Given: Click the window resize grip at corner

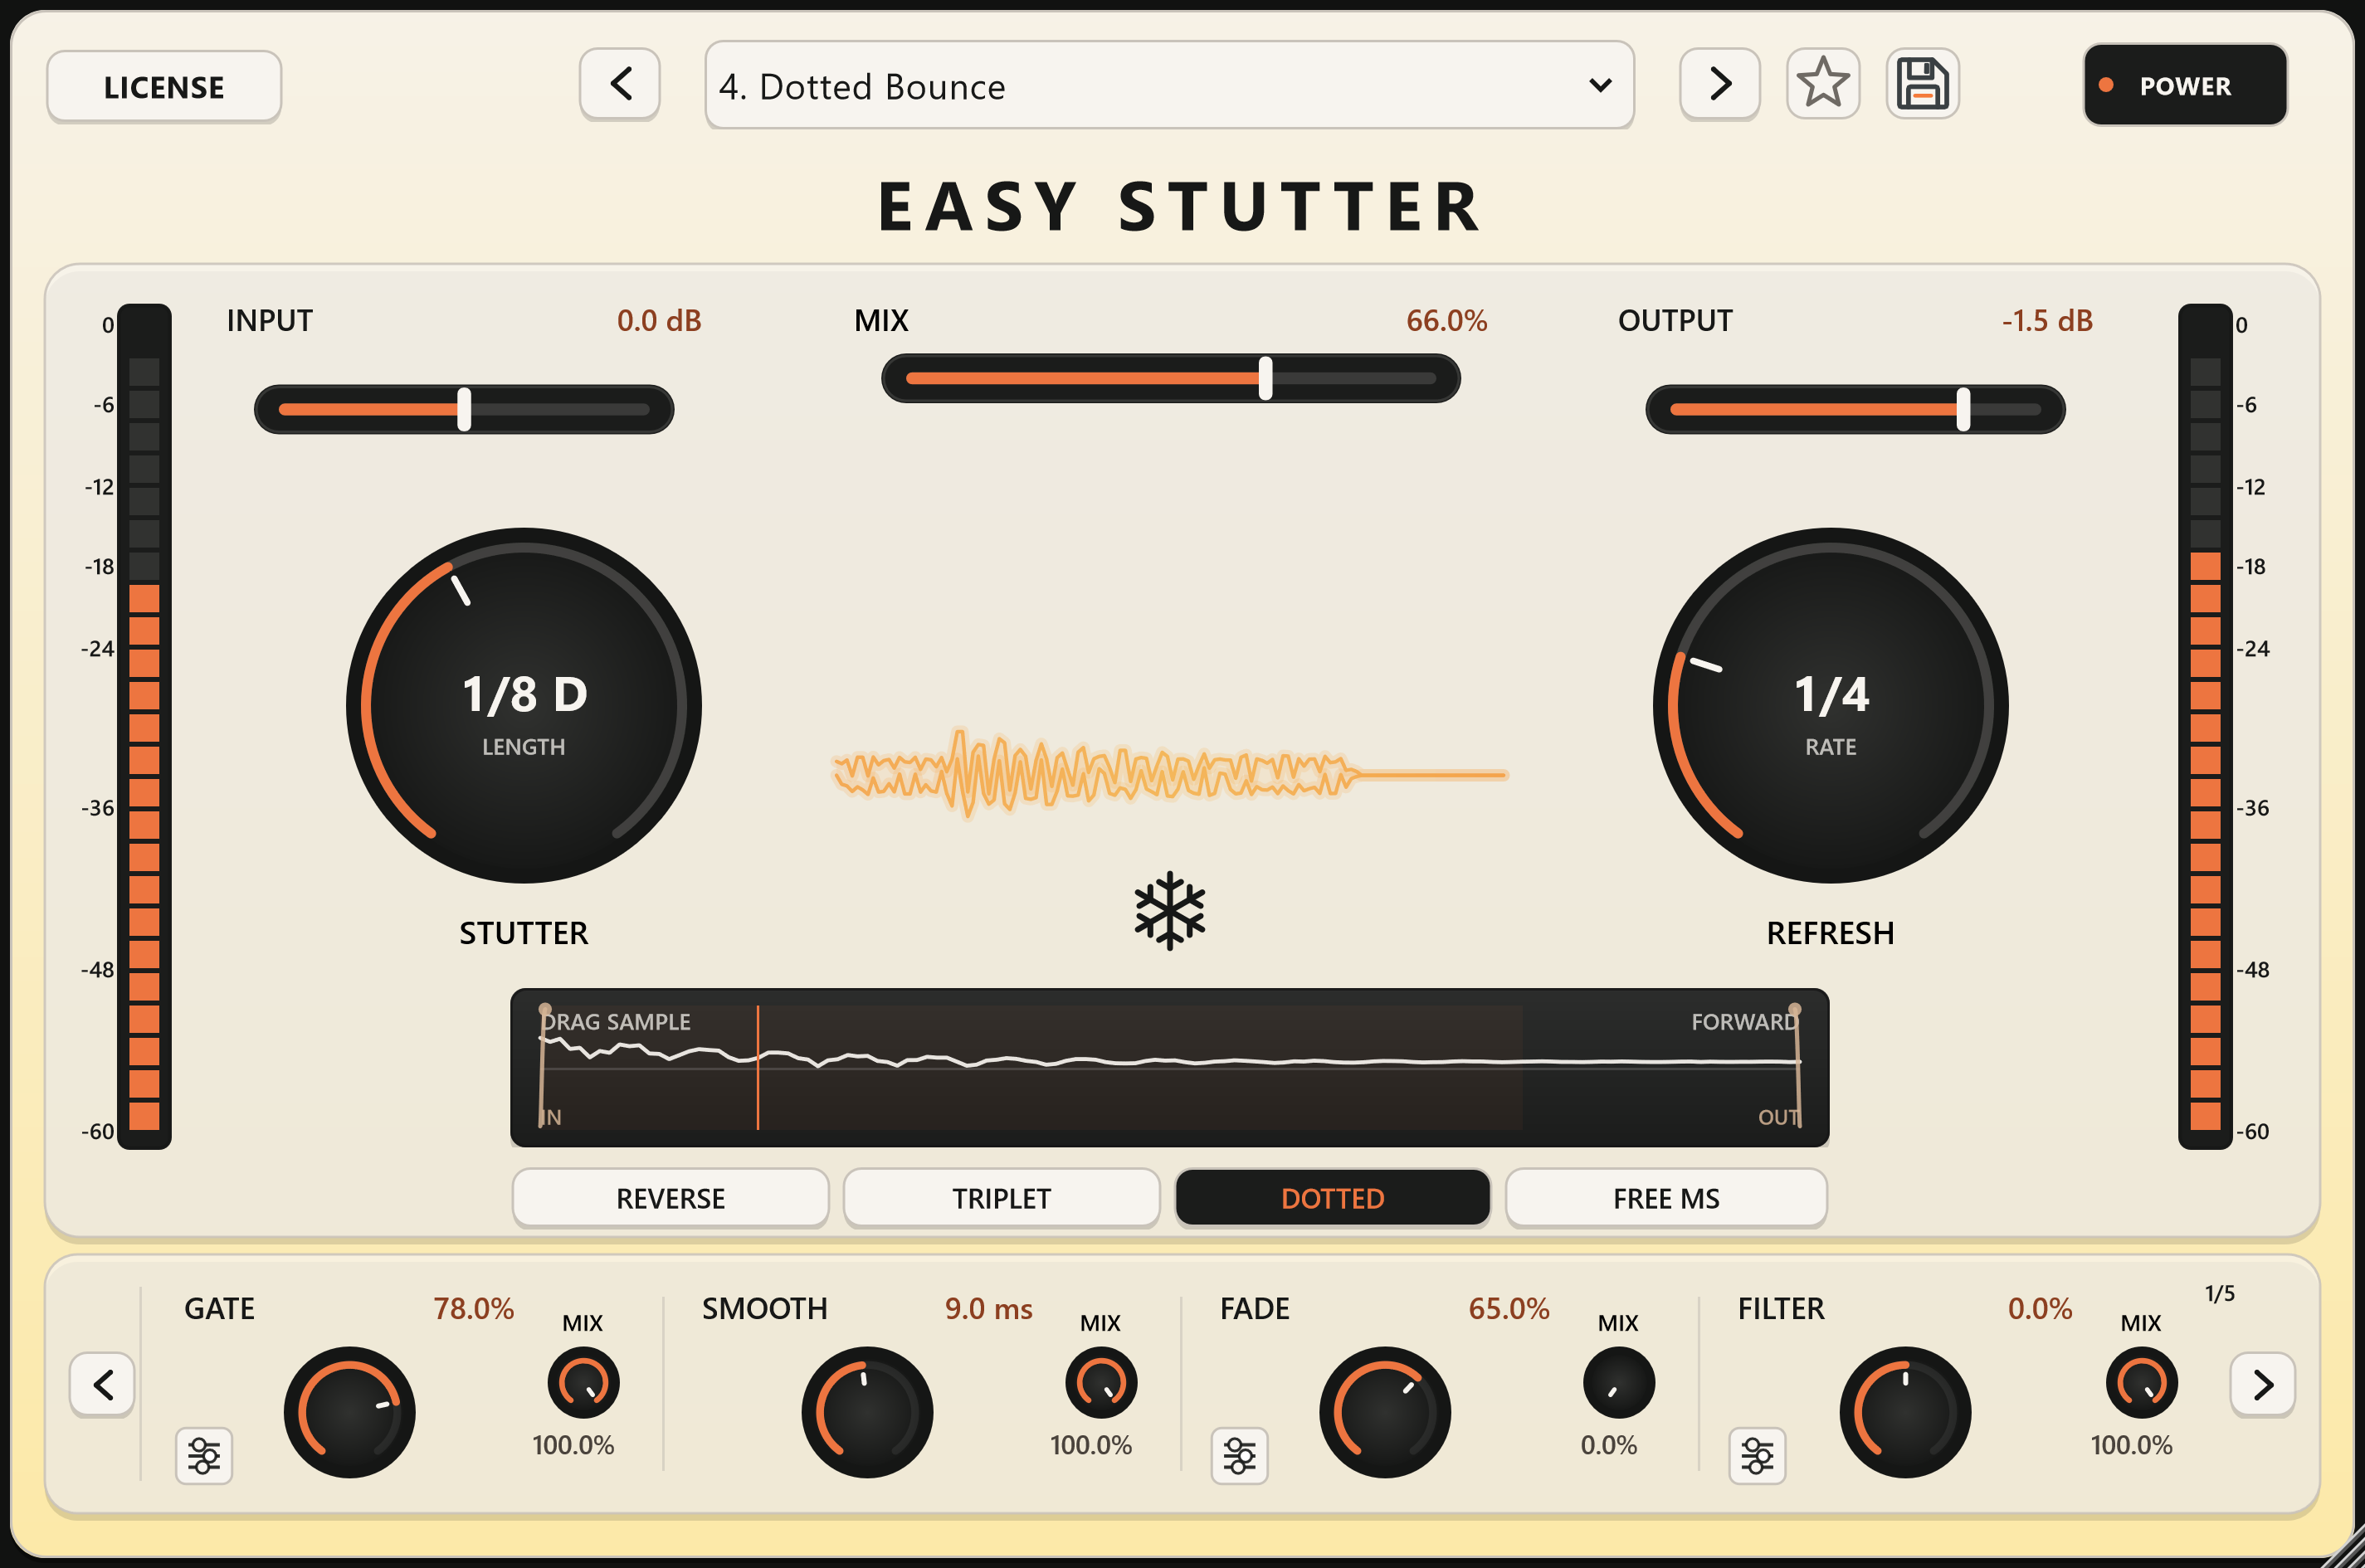Looking at the screenshot, I should point(2345,1549).
